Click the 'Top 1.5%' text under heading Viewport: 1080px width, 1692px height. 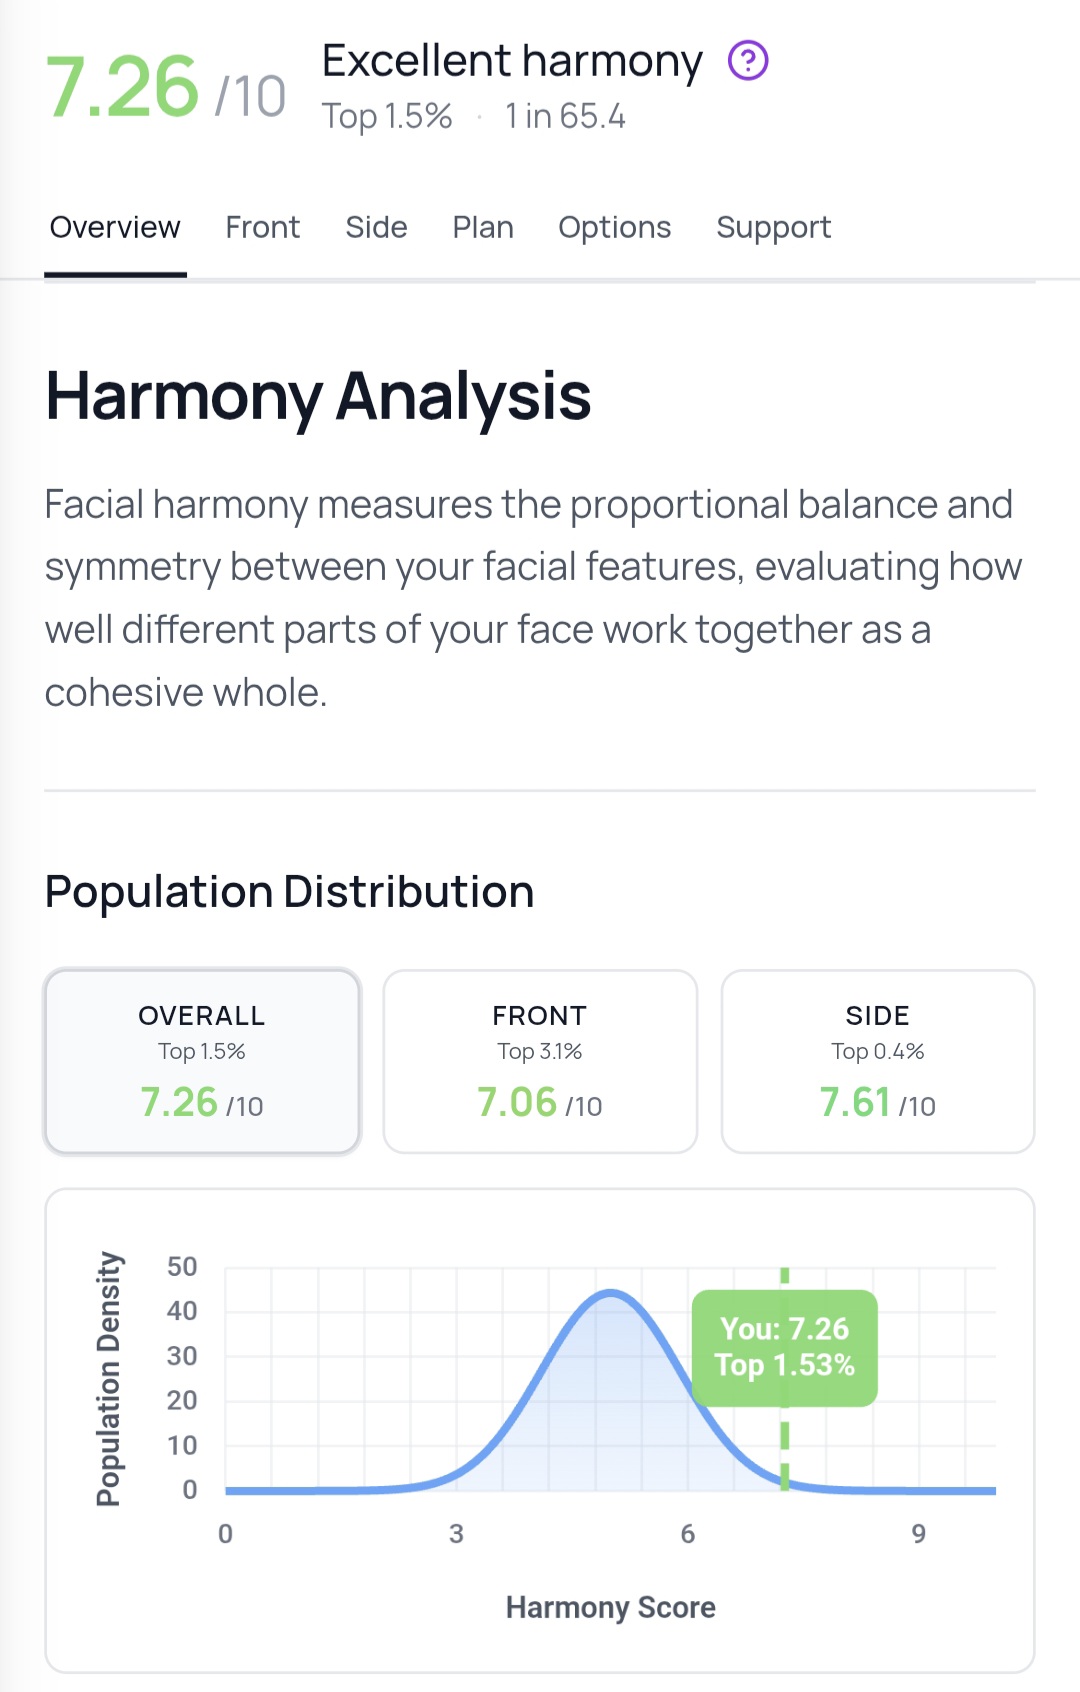click(x=387, y=117)
